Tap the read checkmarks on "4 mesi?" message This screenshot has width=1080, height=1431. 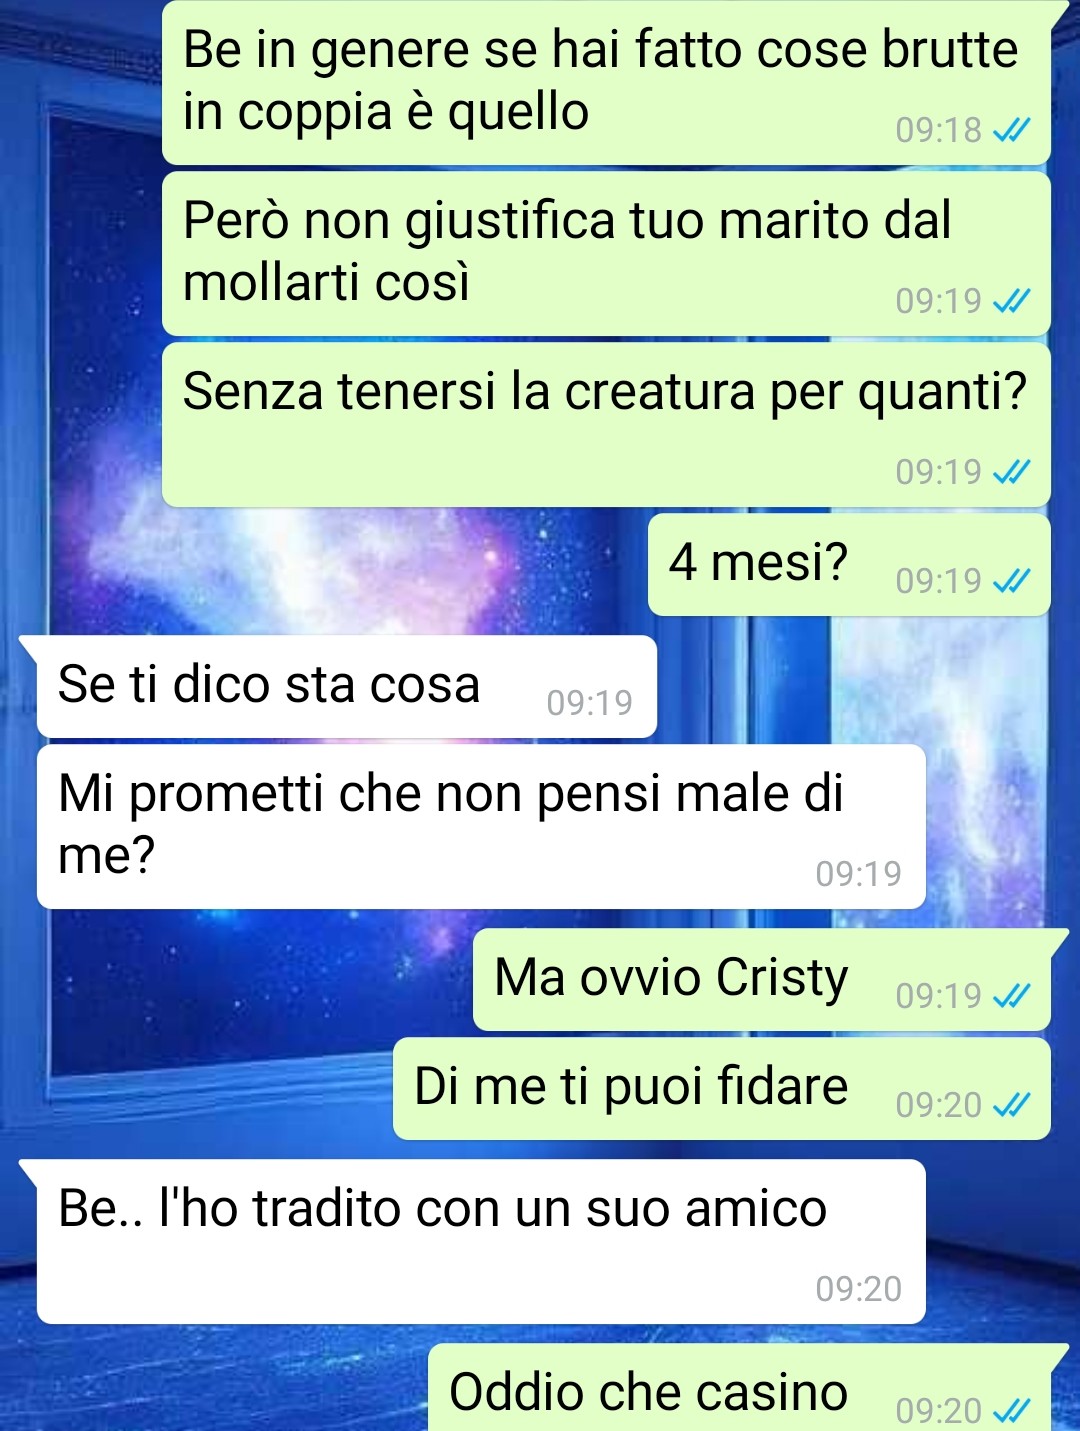click(x=1011, y=581)
